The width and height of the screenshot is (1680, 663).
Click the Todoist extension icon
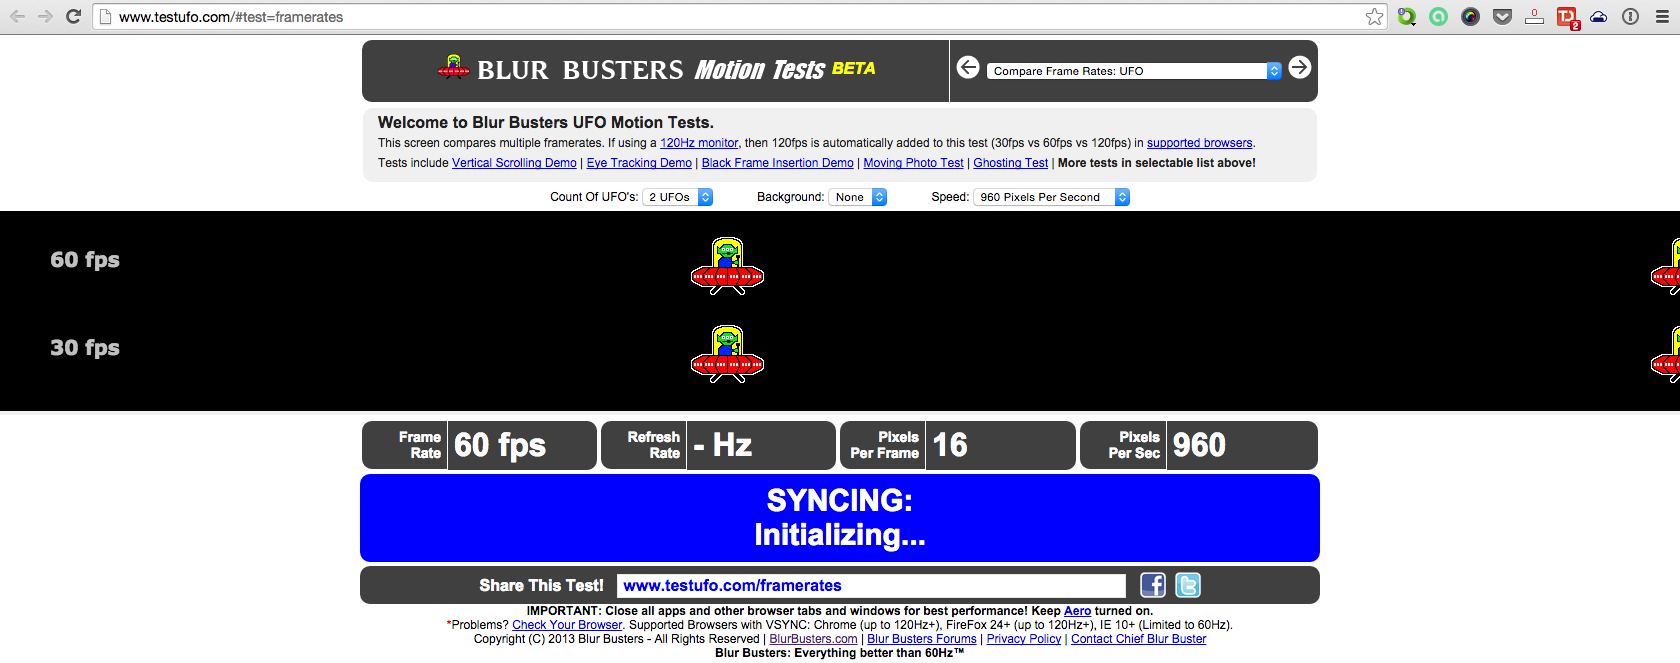click(x=1566, y=17)
